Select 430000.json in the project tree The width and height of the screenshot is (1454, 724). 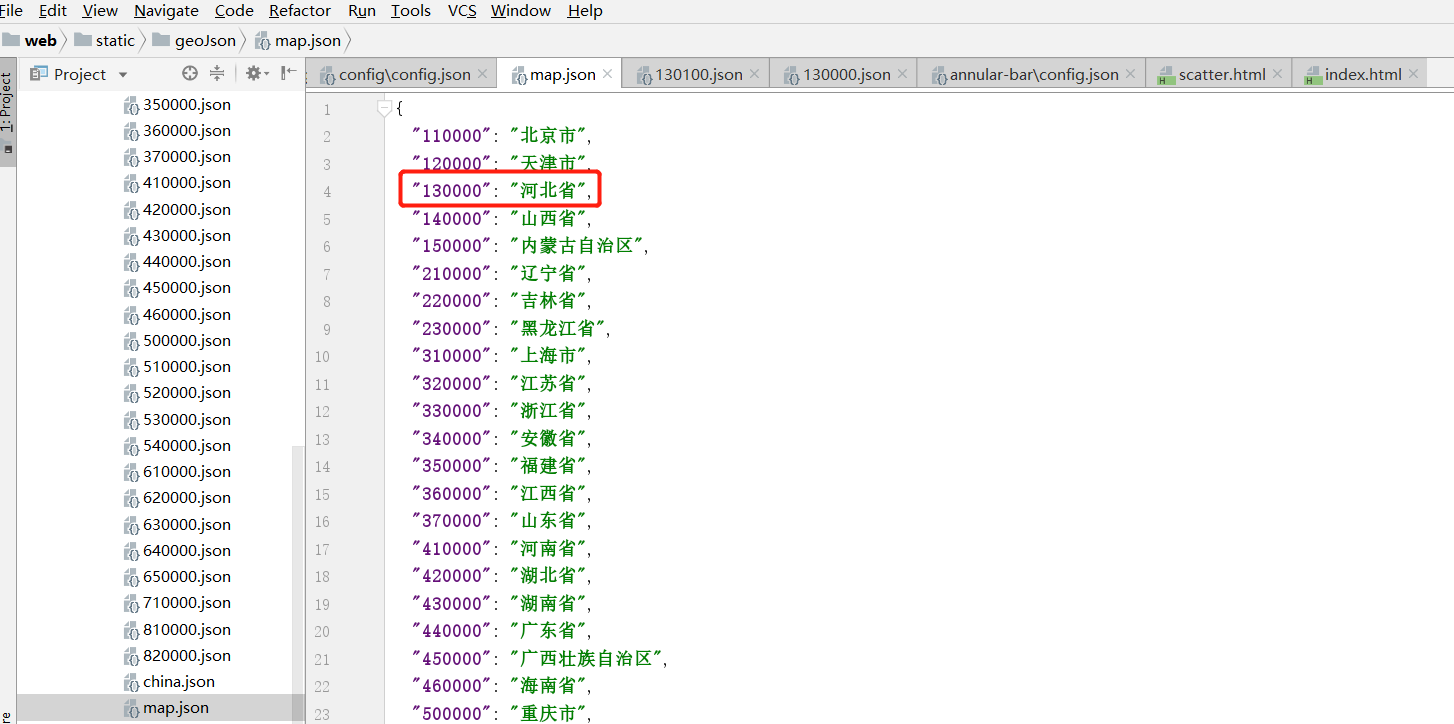coord(177,236)
